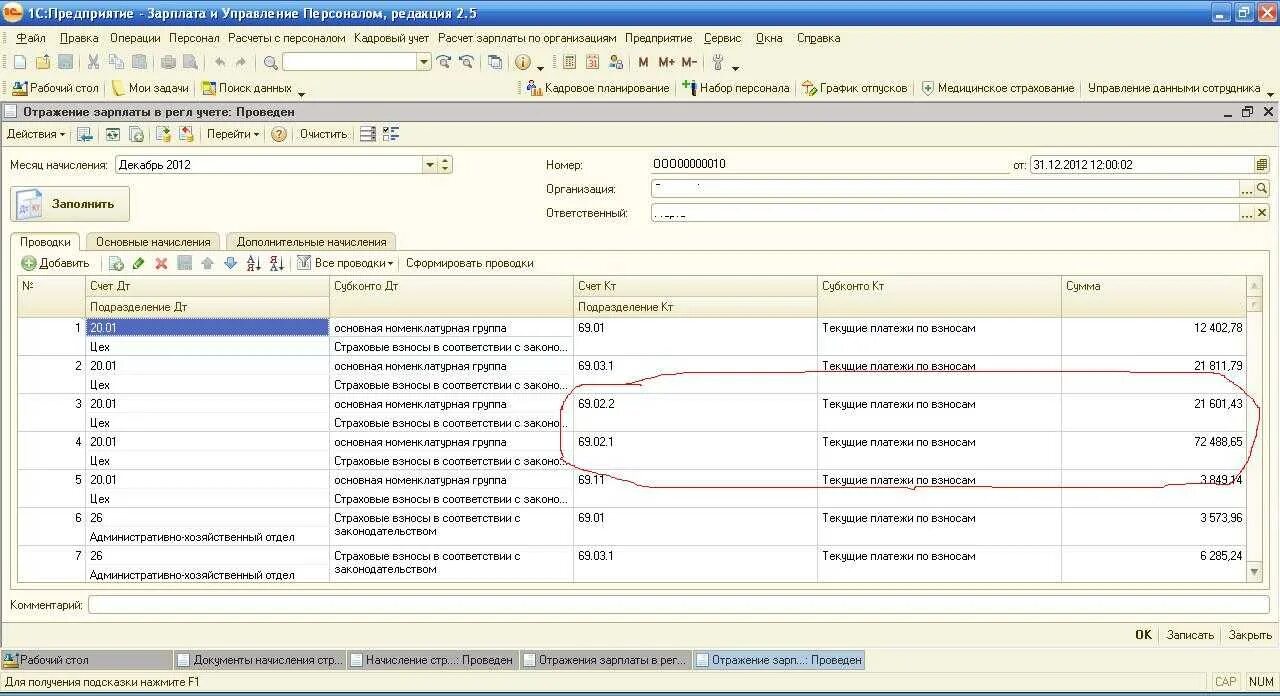
Task: Select the sum cell 72 488,65
Action: pyautogui.click(x=1154, y=442)
